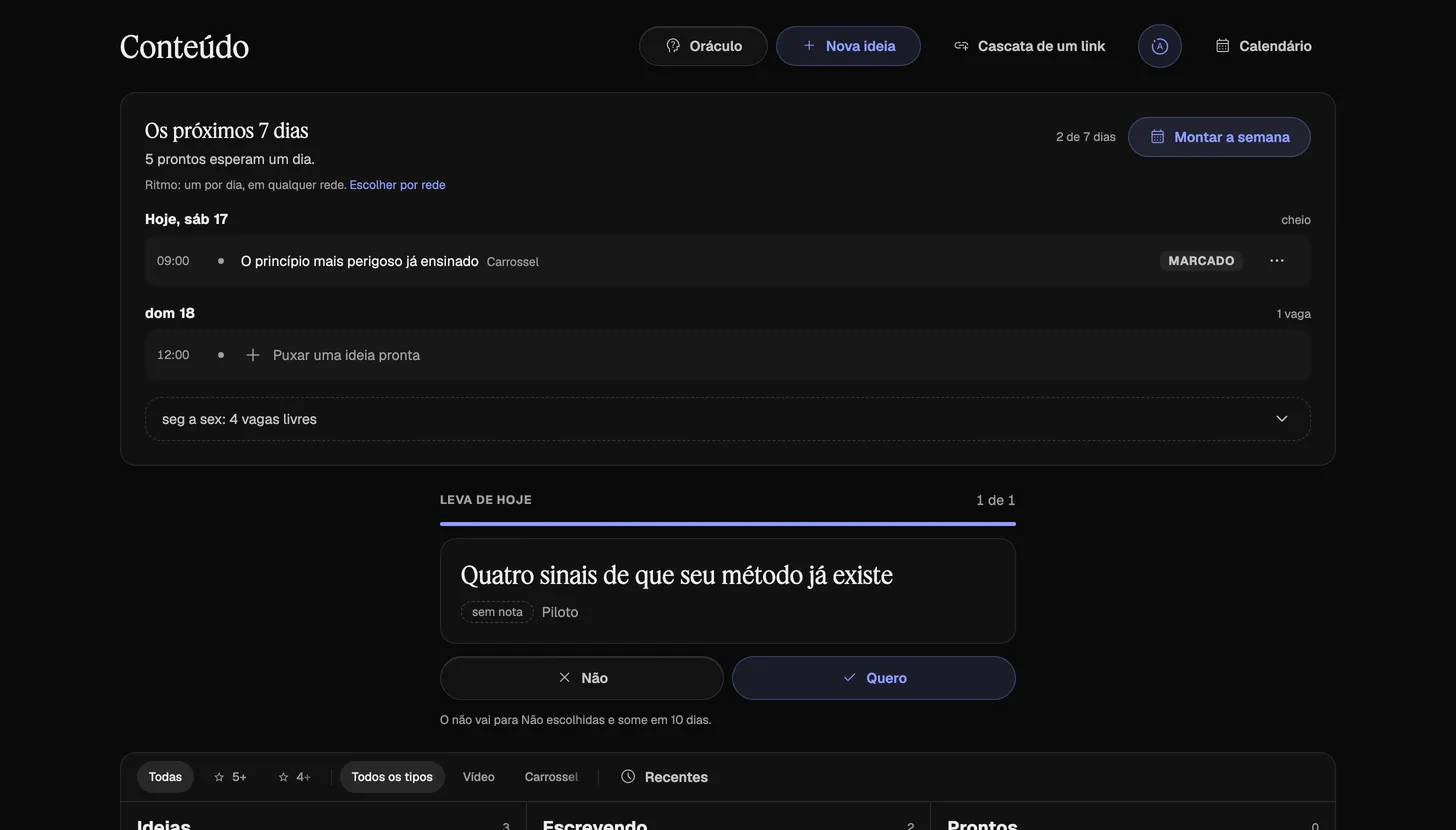The height and width of the screenshot is (830, 1456).
Task: Open the 'Quatro sinais de que seu método já existe' card
Action: tap(728, 591)
